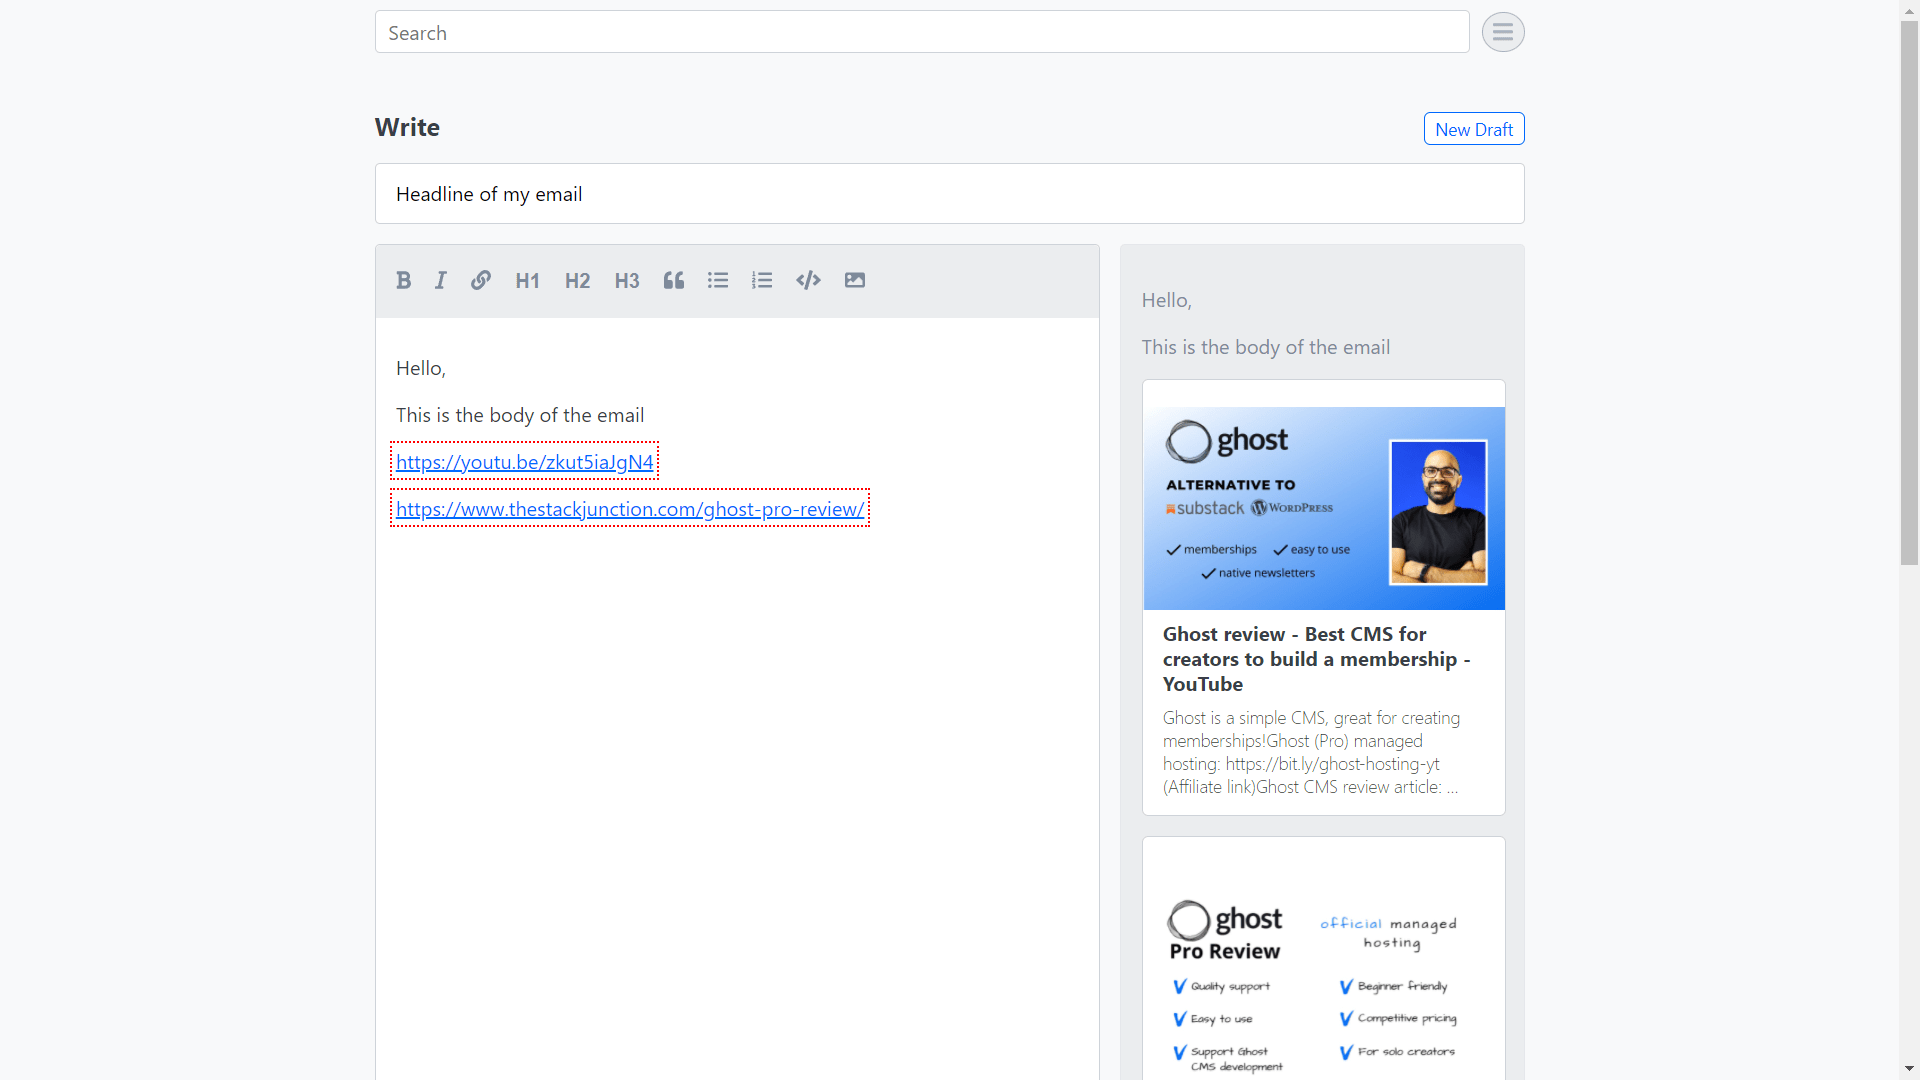
Task: Create a bulleted list
Action: pos(717,280)
